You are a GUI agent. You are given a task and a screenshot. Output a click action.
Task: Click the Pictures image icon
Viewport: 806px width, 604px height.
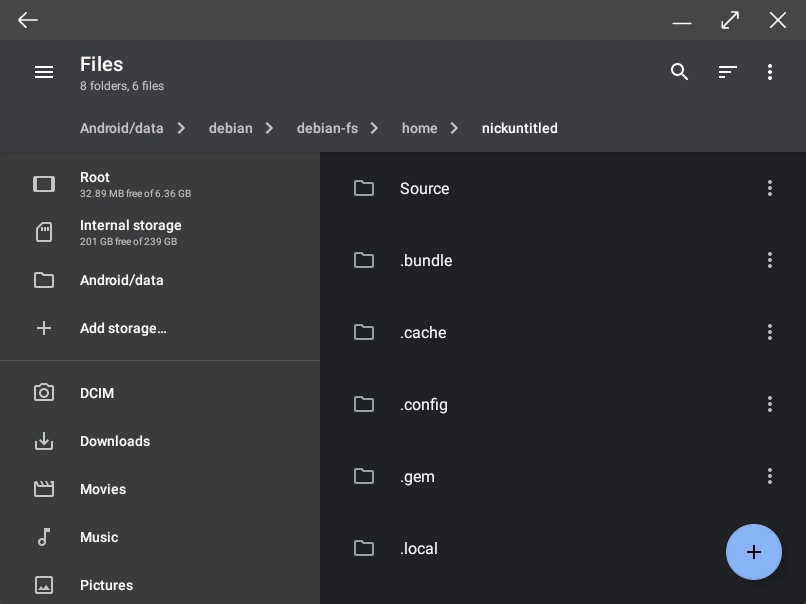click(44, 585)
